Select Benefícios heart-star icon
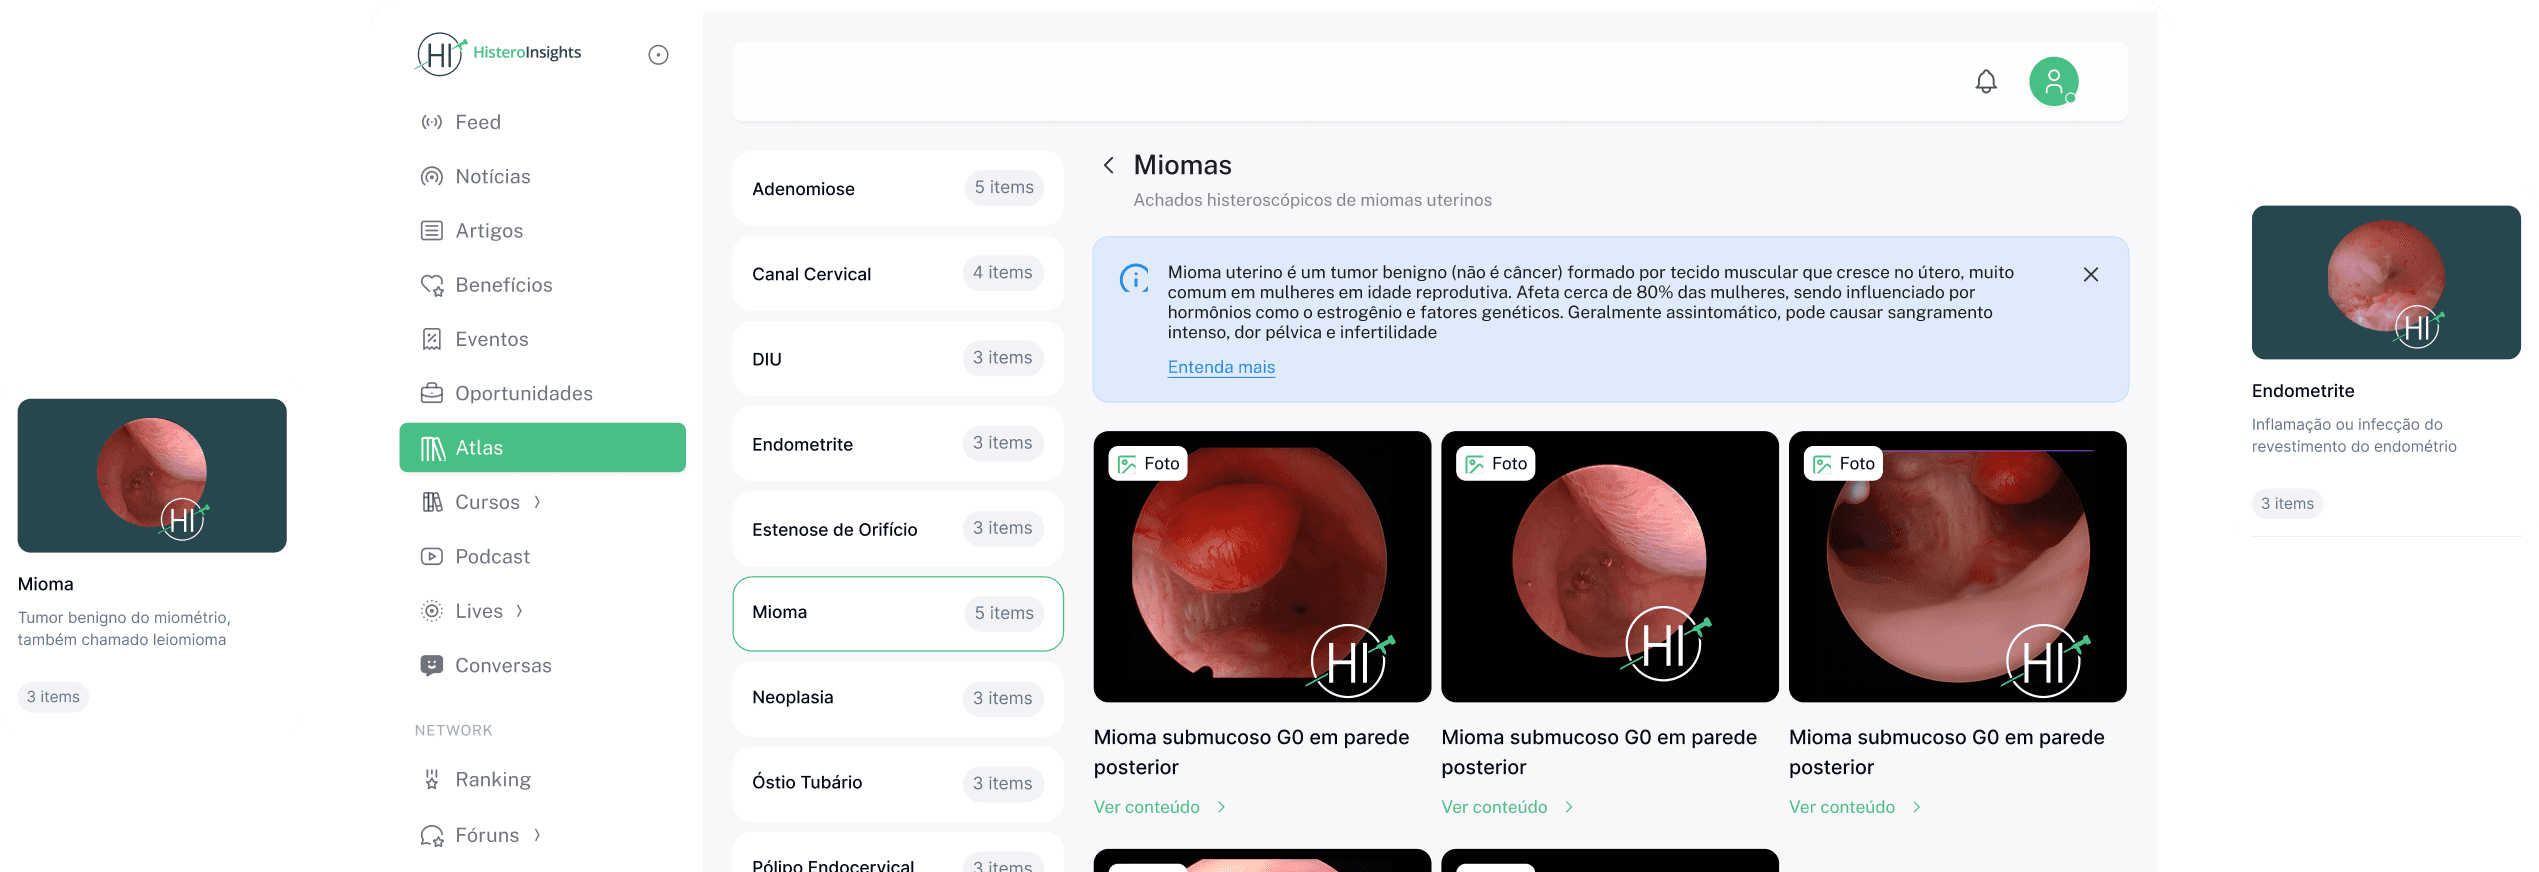The image size is (2539, 872). [431, 285]
